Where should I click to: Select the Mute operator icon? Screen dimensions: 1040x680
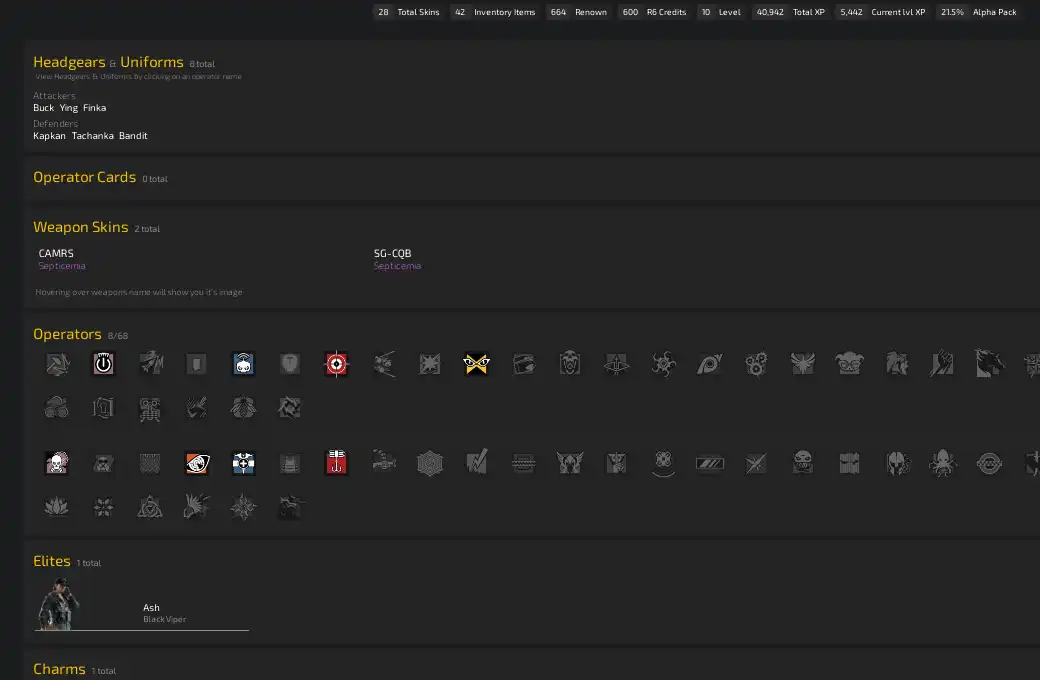(x=103, y=463)
